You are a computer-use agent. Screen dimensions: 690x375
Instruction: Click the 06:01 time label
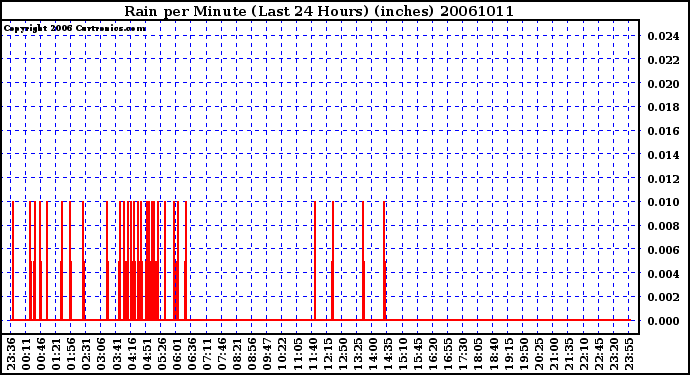[x=177, y=354]
